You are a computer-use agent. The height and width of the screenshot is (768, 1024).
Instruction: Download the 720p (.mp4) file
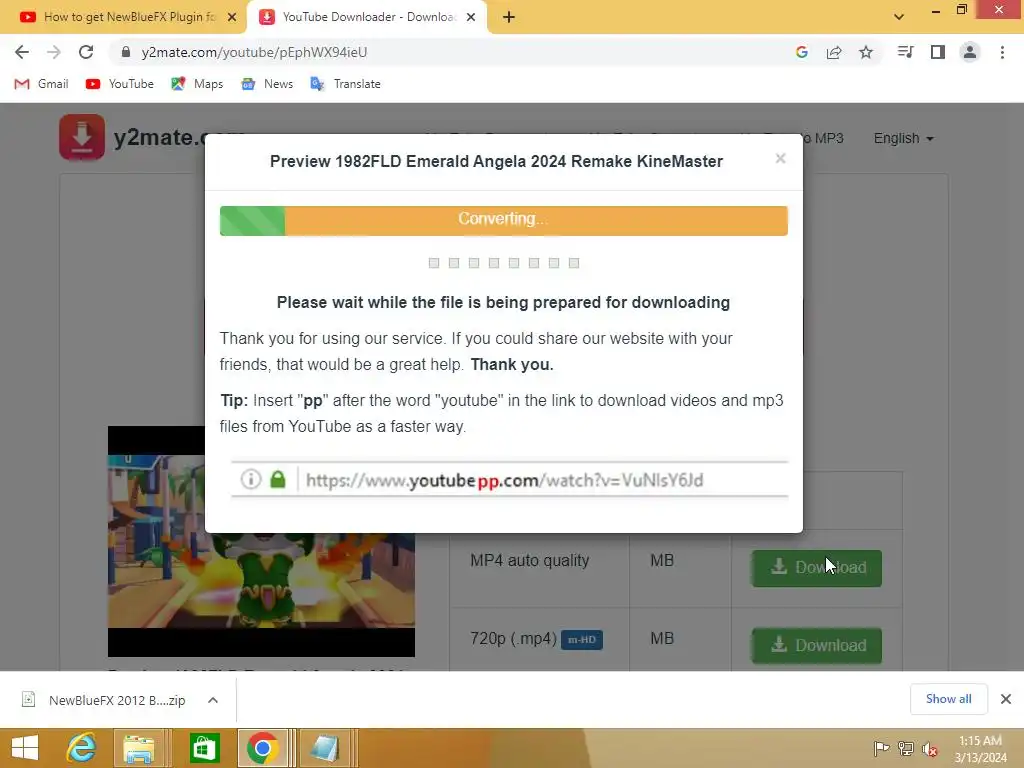pos(816,645)
